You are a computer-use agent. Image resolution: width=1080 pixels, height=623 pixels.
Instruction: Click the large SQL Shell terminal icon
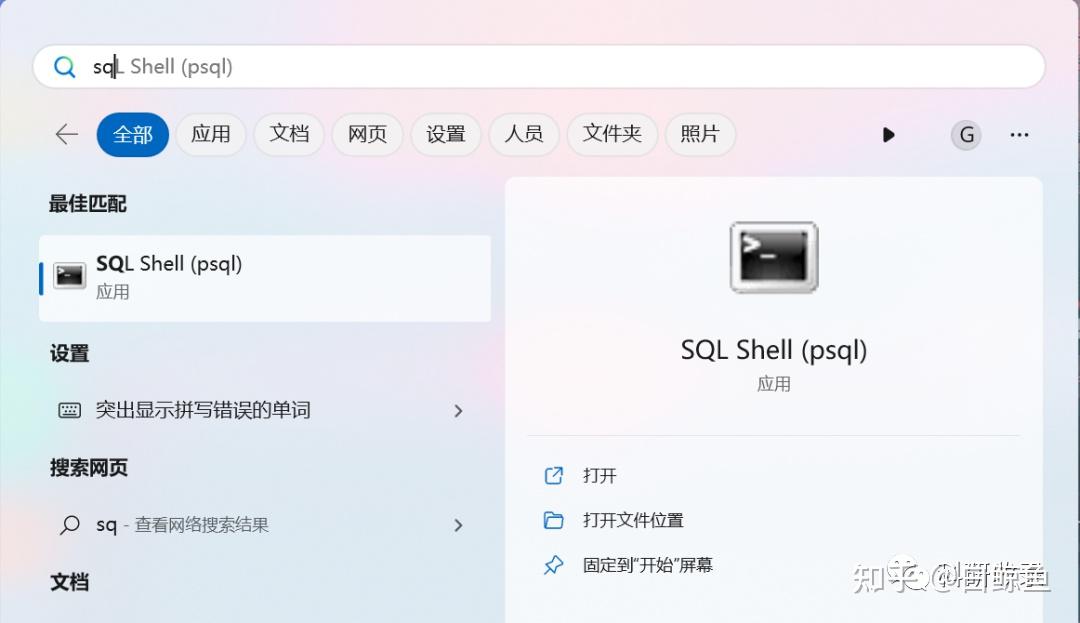[773, 257]
